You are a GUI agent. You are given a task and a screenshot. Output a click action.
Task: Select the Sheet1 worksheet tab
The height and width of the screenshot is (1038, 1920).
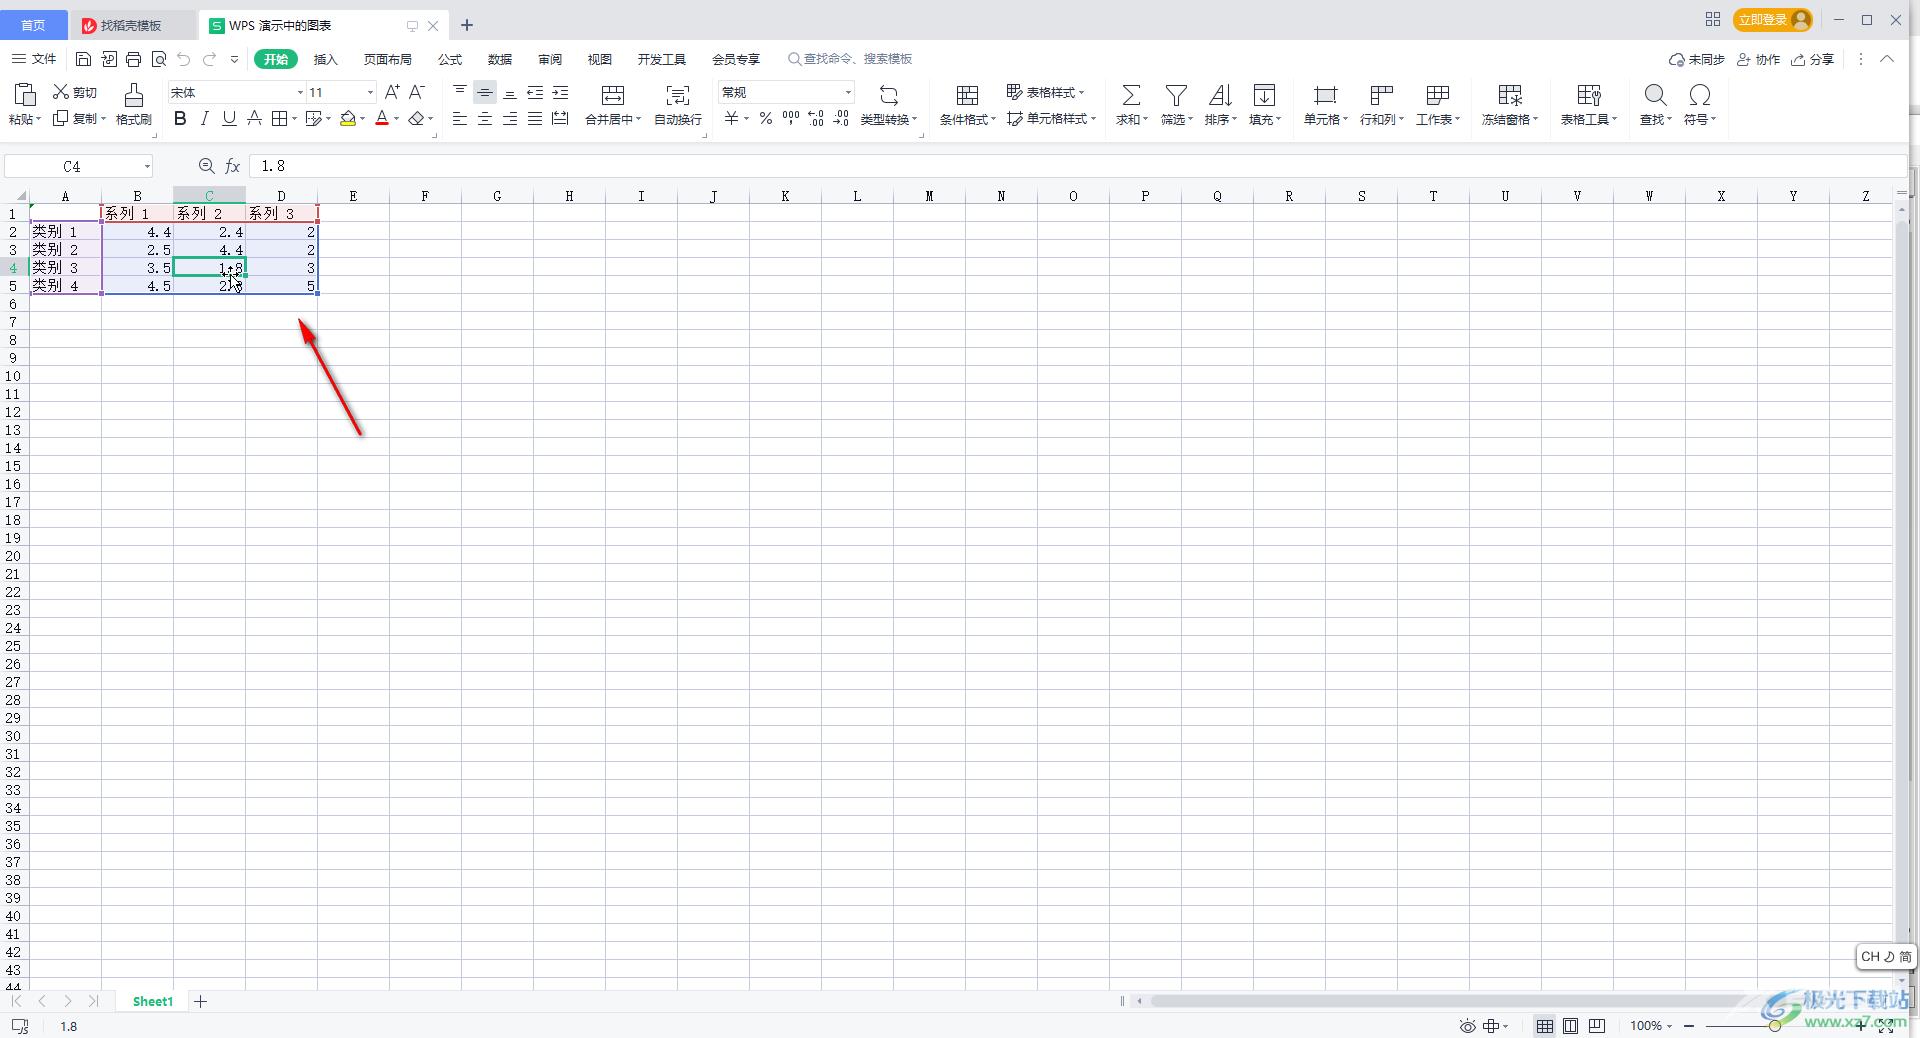pyautogui.click(x=153, y=1001)
